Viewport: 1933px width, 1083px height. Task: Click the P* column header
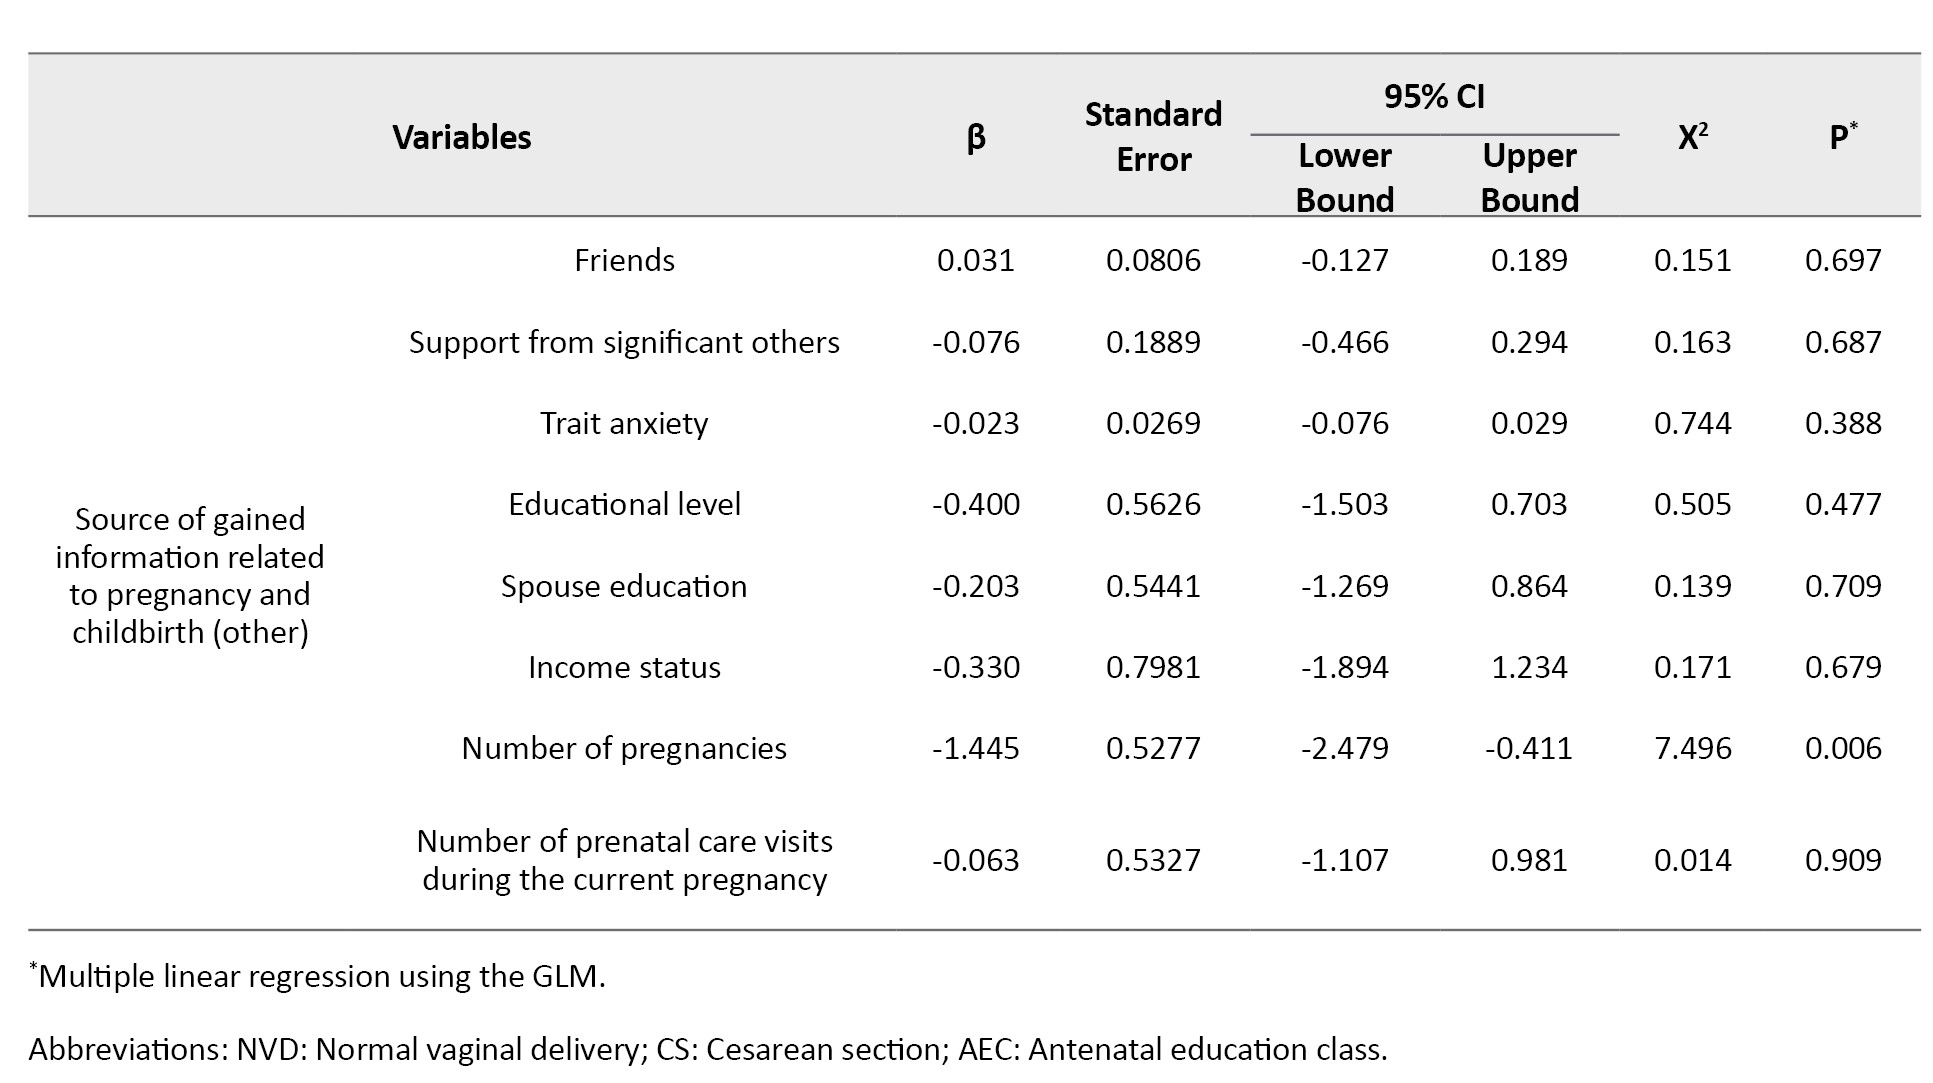tap(1842, 137)
